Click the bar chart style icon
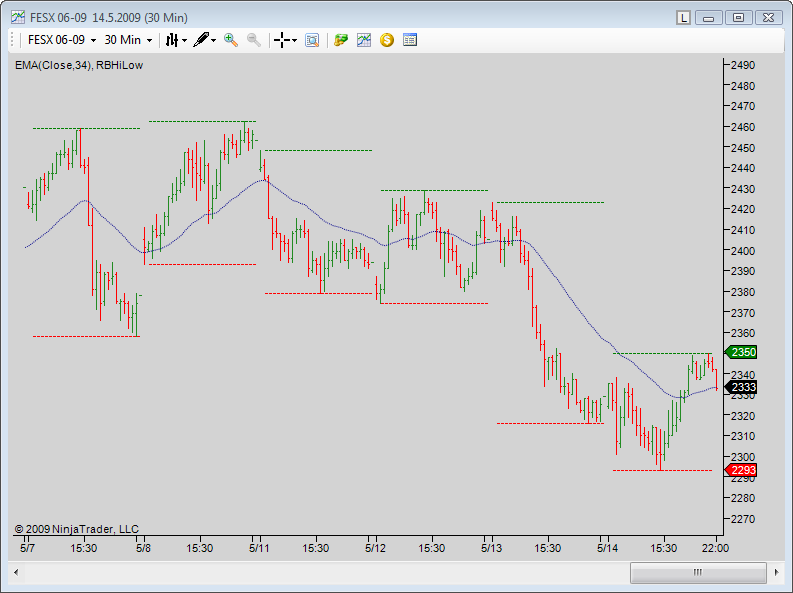 pyautogui.click(x=172, y=40)
